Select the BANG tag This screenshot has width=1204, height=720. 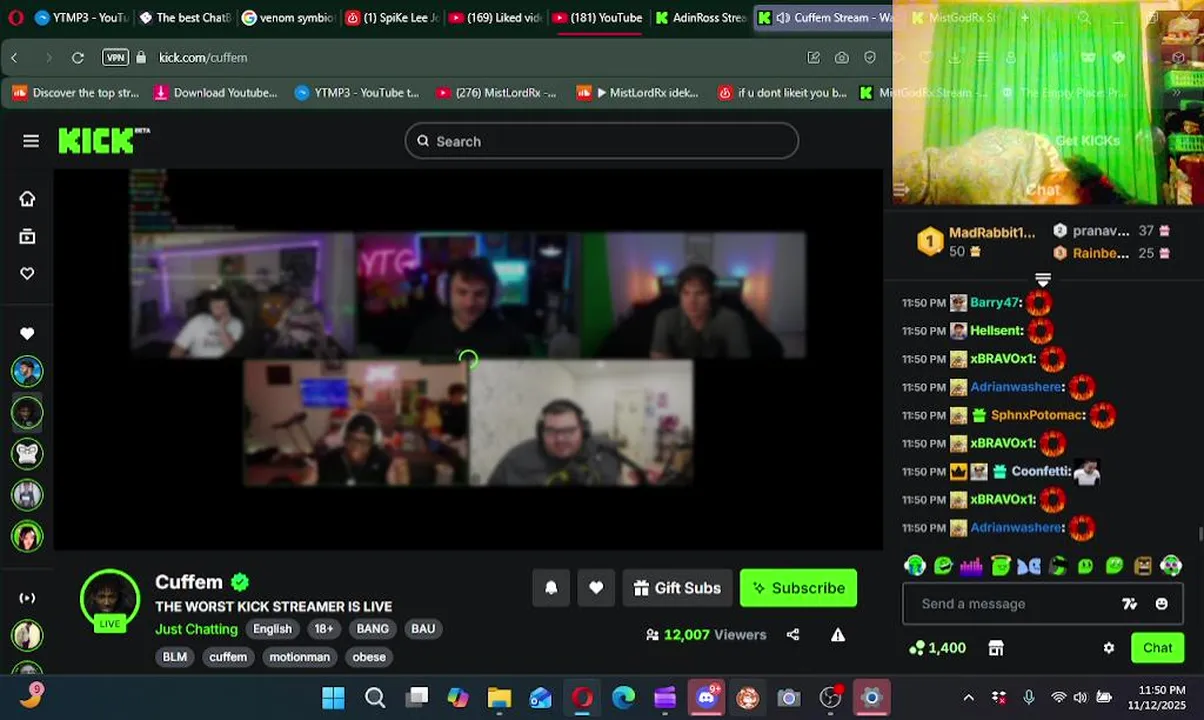372,629
